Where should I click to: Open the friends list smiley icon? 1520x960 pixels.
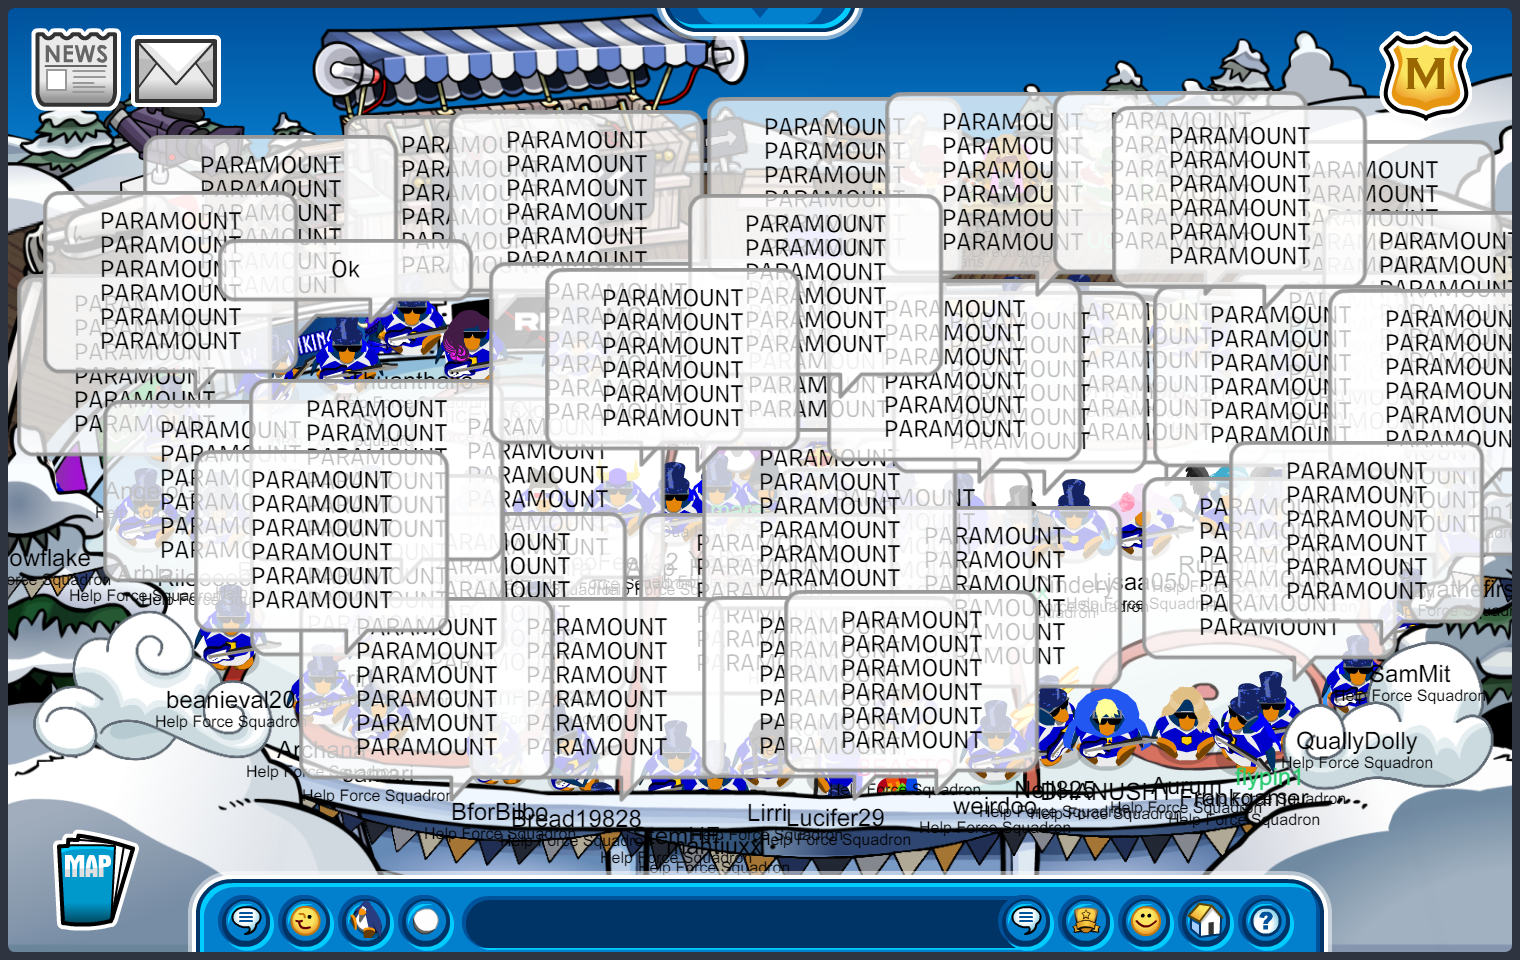click(1146, 920)
